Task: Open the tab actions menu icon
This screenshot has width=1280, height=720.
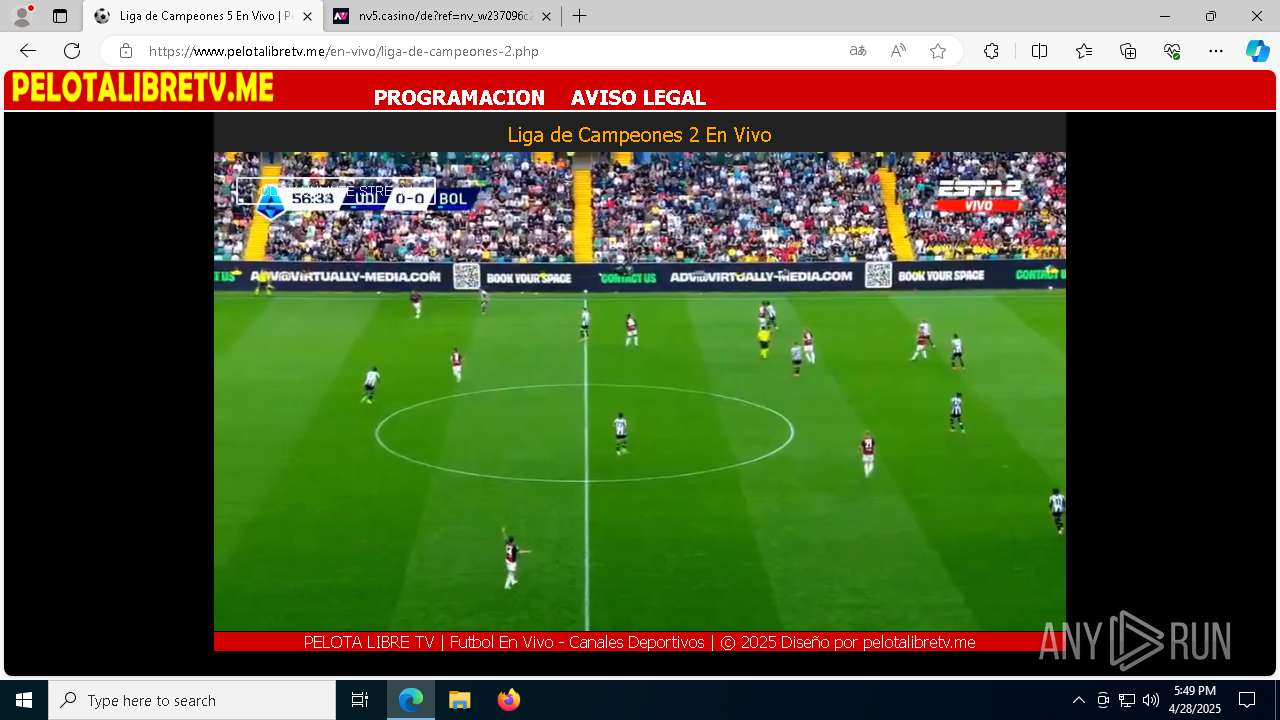Action: [60, 16]
